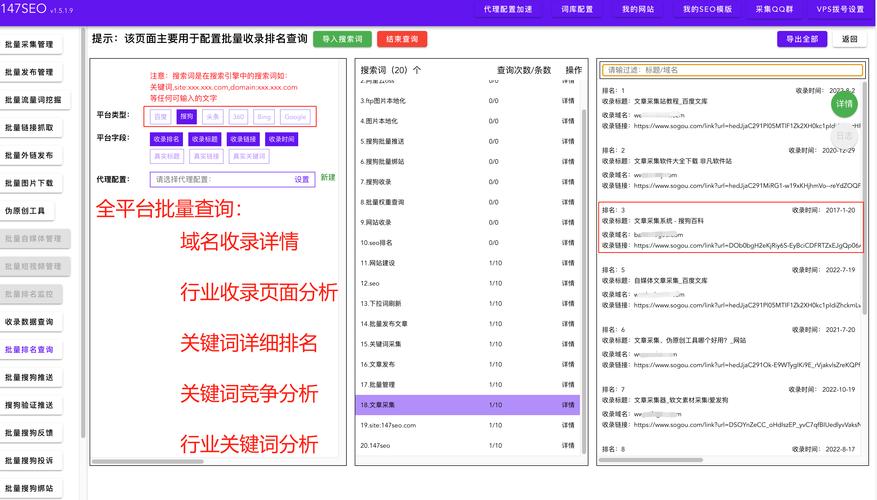Select the 19.site:147seo.com search term row
877x500 pixels.
[468, 425]
